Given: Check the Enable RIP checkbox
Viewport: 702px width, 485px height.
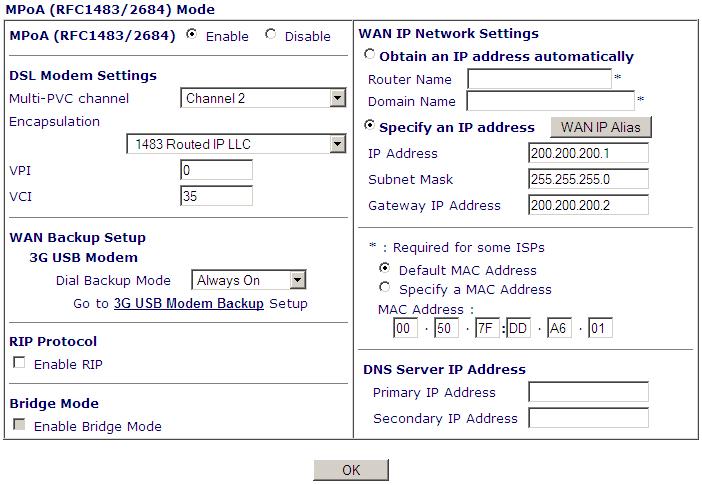Looking at the screenshot, I should coord(20,364).
